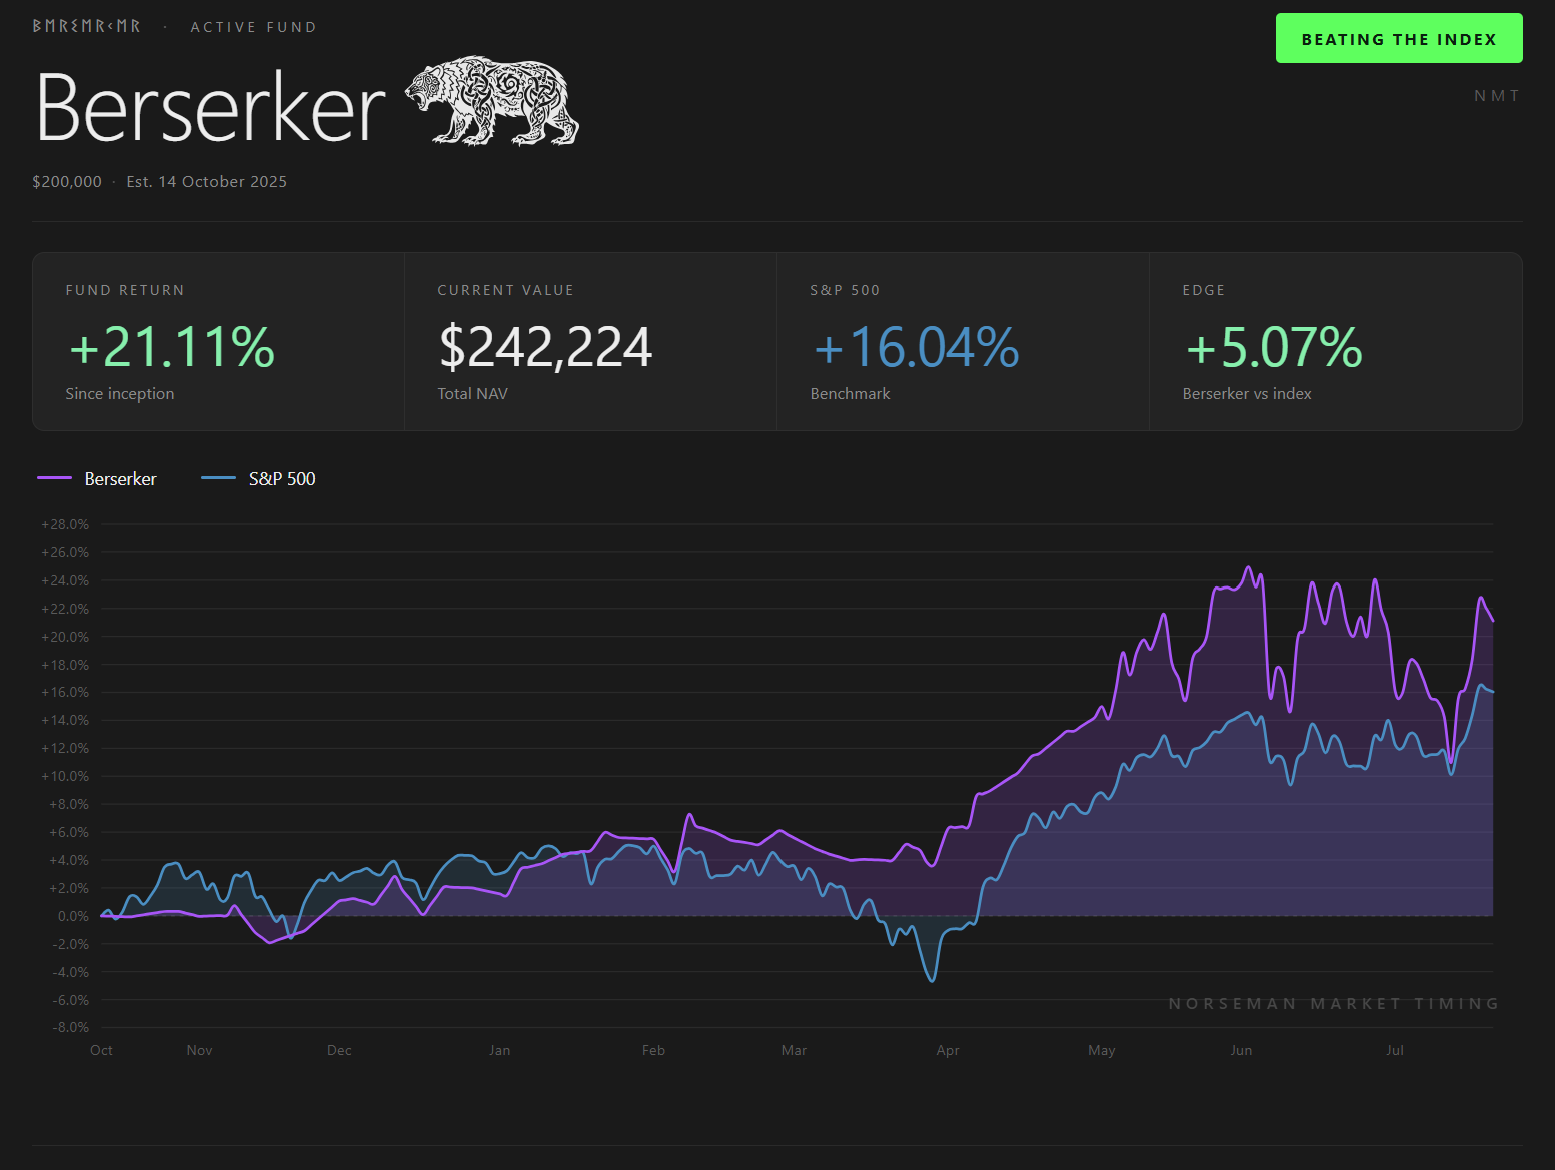Select the large Berserker fund title

(x=211, y=107)
